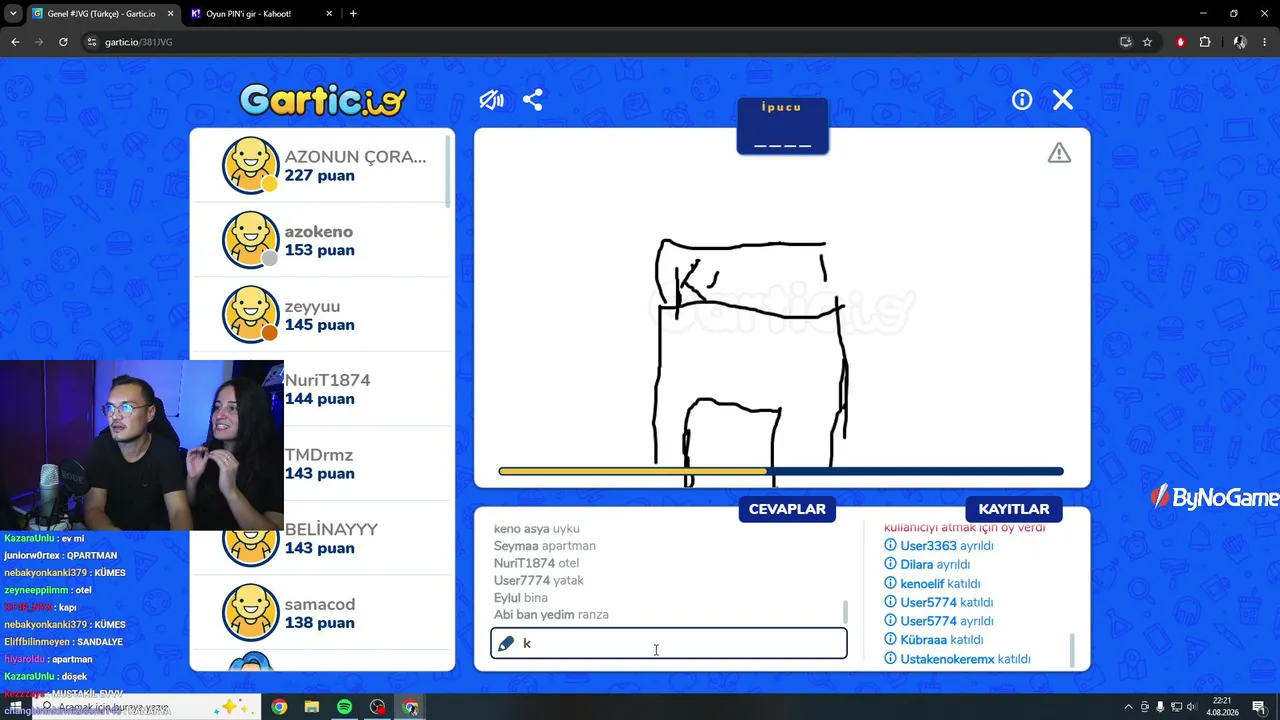Click the player list scrollbar
The image size is (1280, 720).
click(448, 171)
